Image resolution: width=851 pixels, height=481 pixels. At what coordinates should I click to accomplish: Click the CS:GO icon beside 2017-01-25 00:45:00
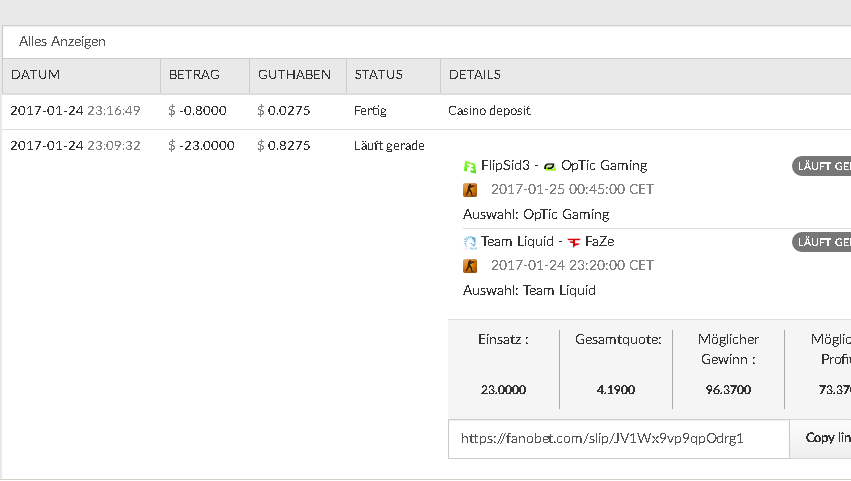coord(470,190)
